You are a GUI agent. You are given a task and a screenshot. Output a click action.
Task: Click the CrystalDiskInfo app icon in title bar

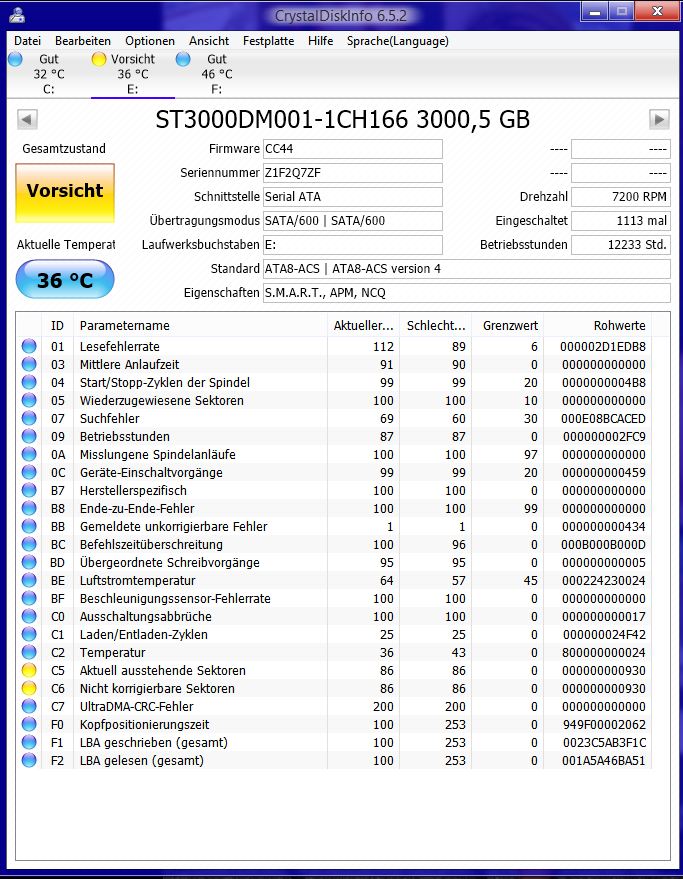(17, 15)
